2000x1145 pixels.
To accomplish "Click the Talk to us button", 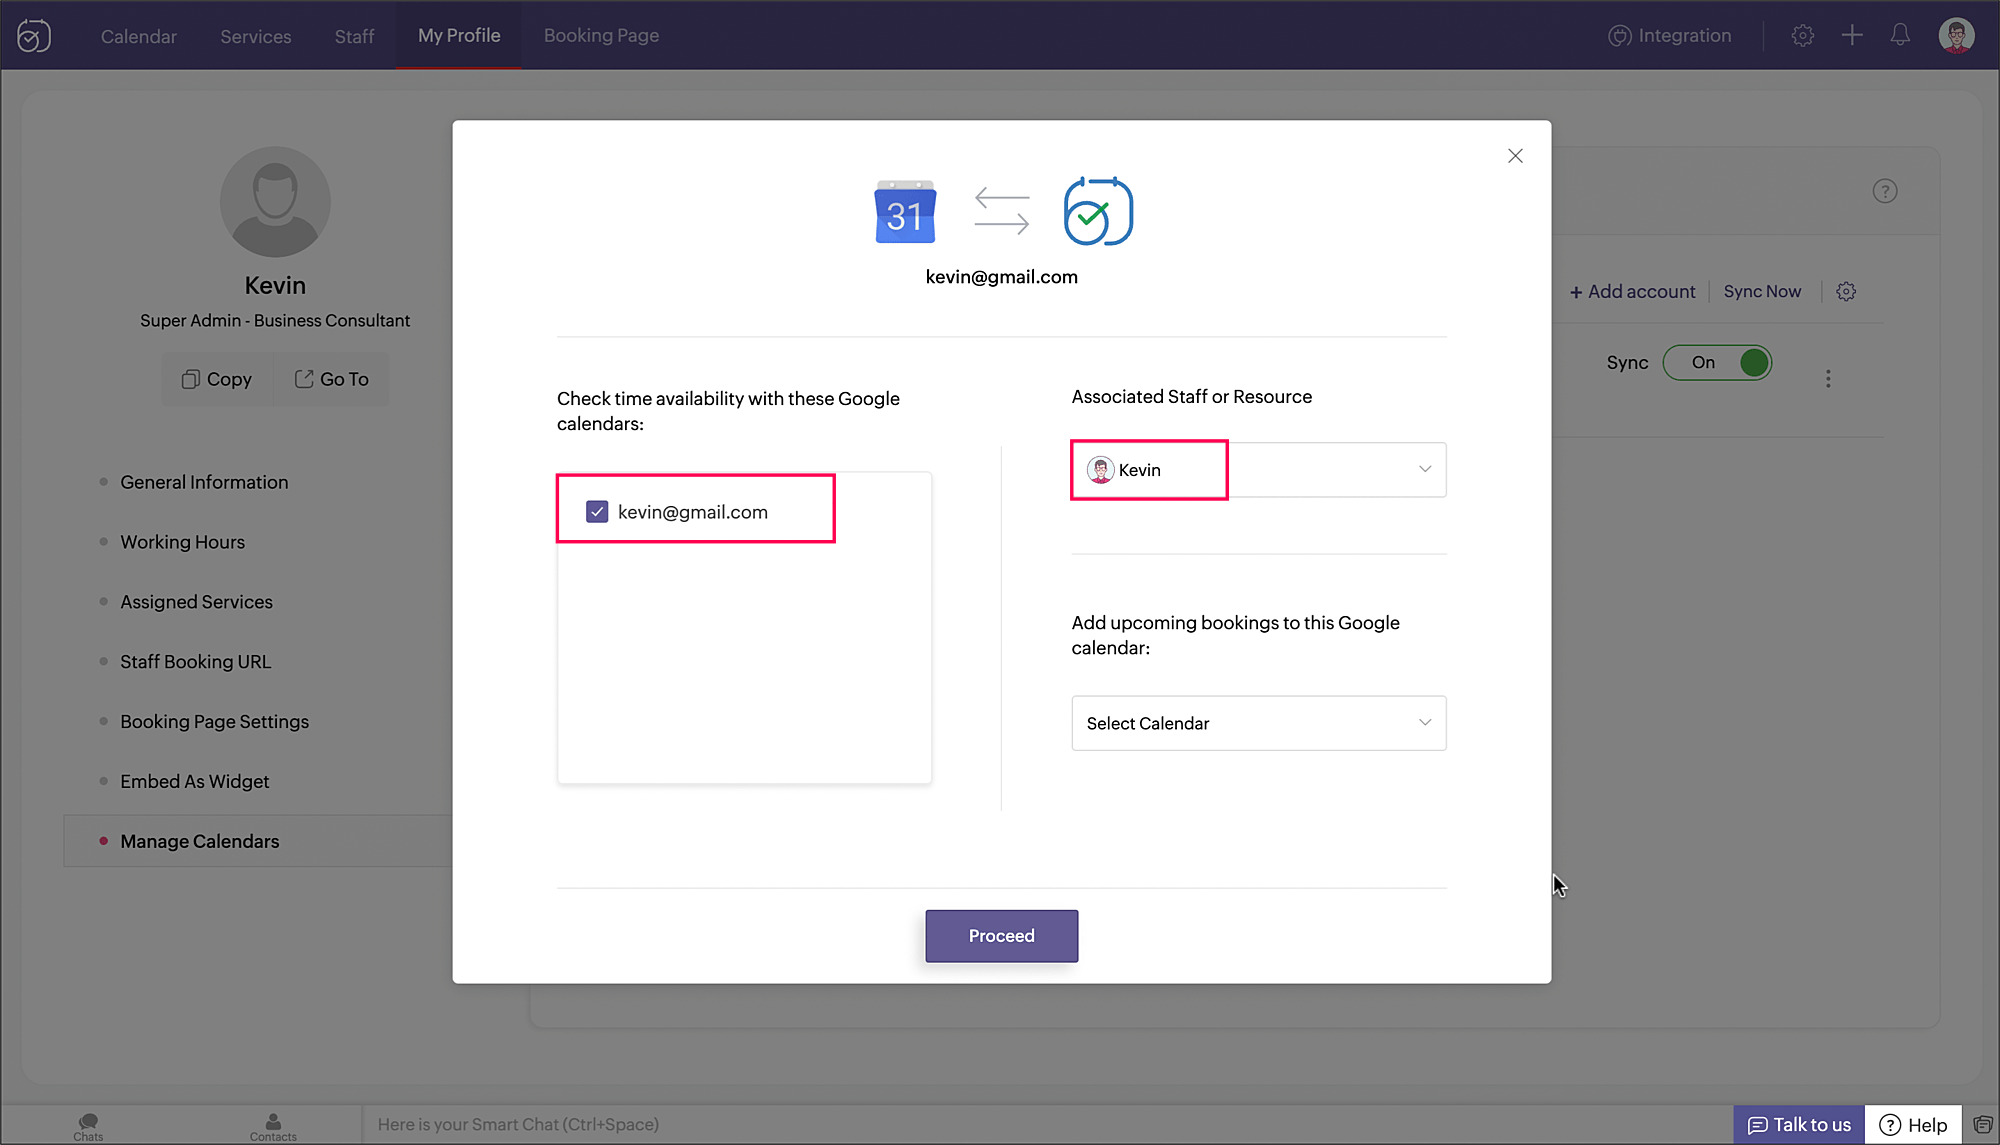I will (x=1799, y=1125).
